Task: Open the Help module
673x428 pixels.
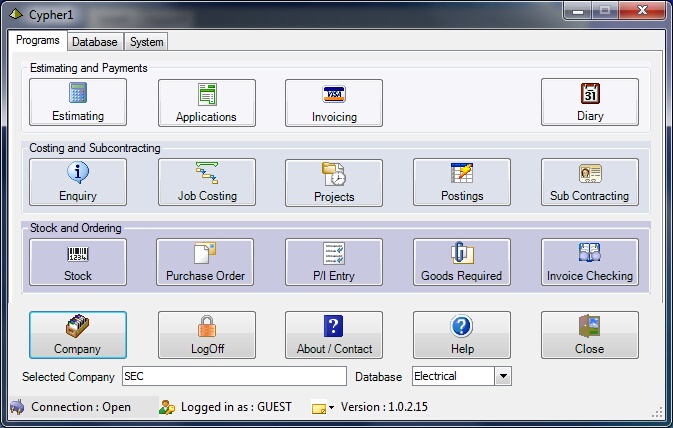Action: point(462,335)
